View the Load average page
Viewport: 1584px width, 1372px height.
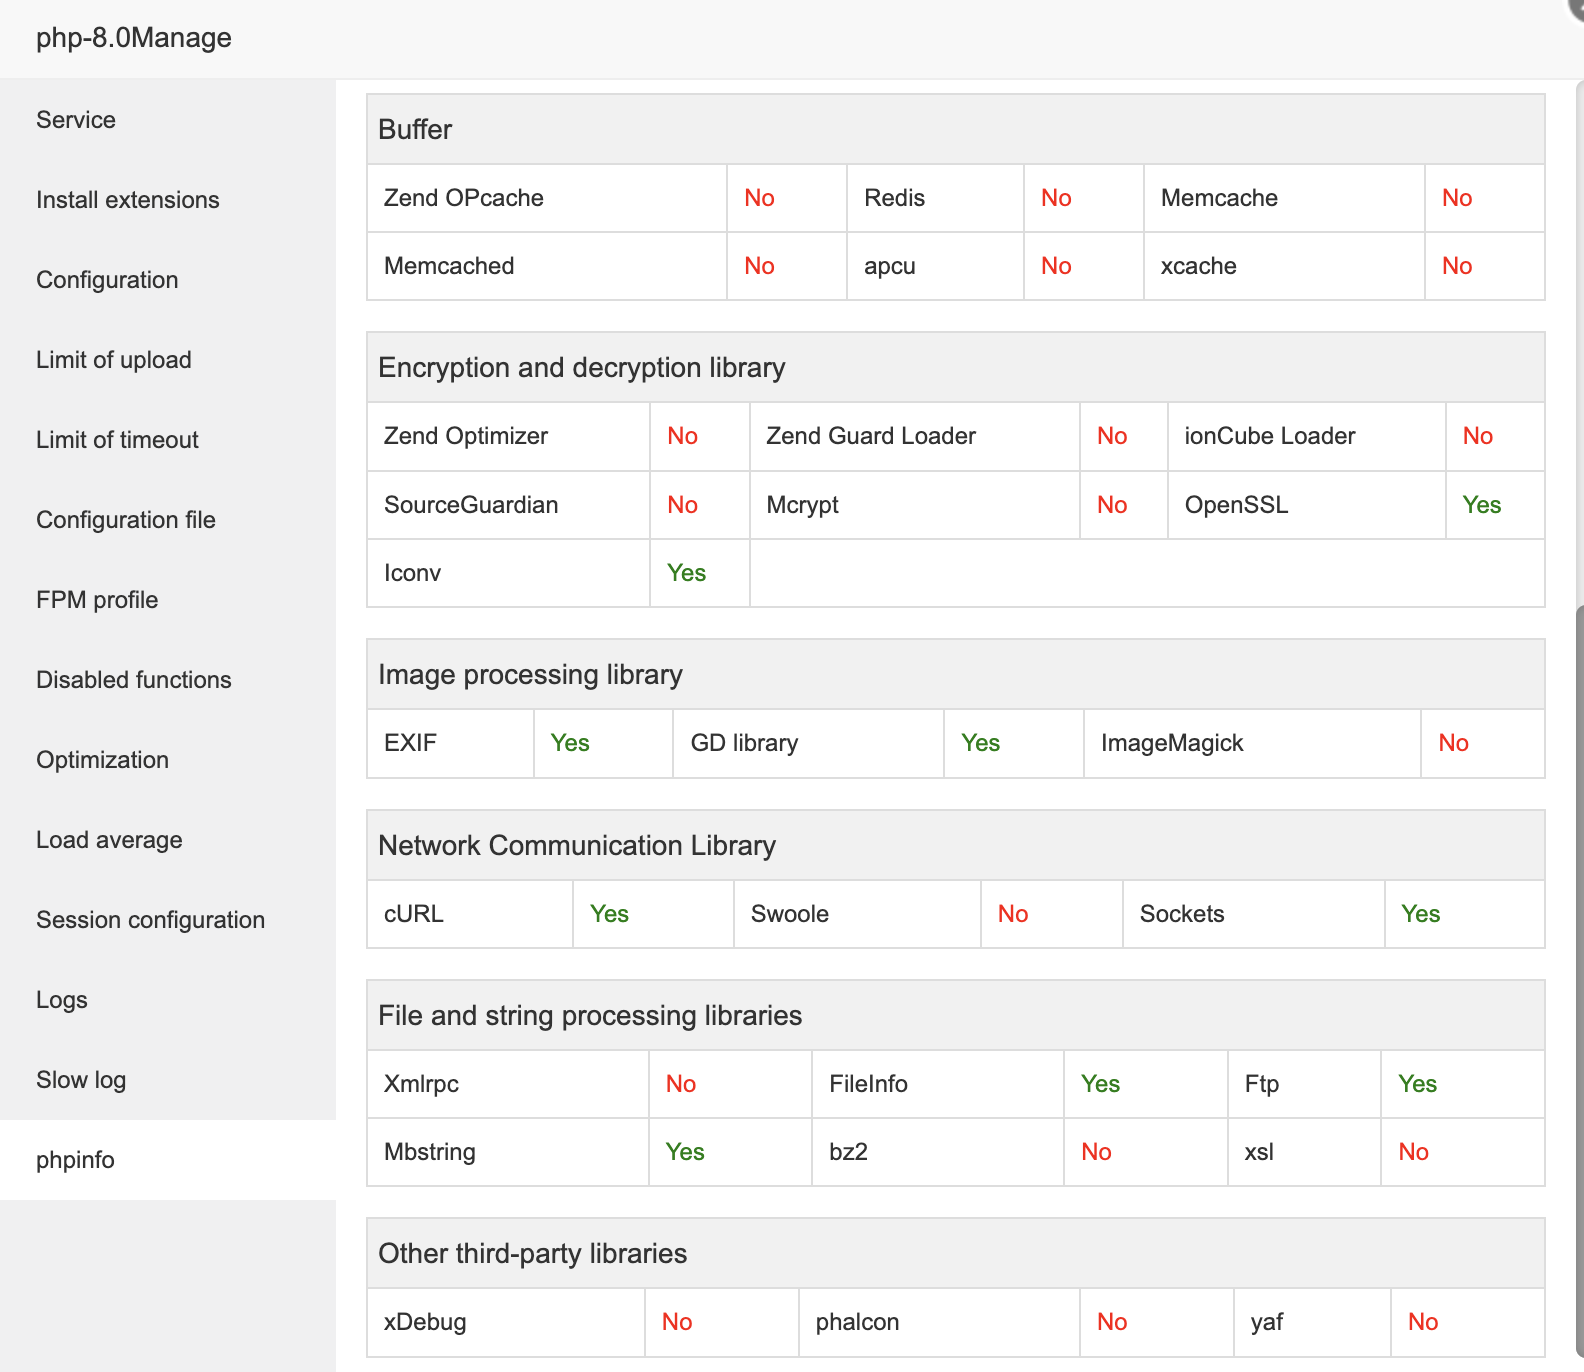(109, 840)
